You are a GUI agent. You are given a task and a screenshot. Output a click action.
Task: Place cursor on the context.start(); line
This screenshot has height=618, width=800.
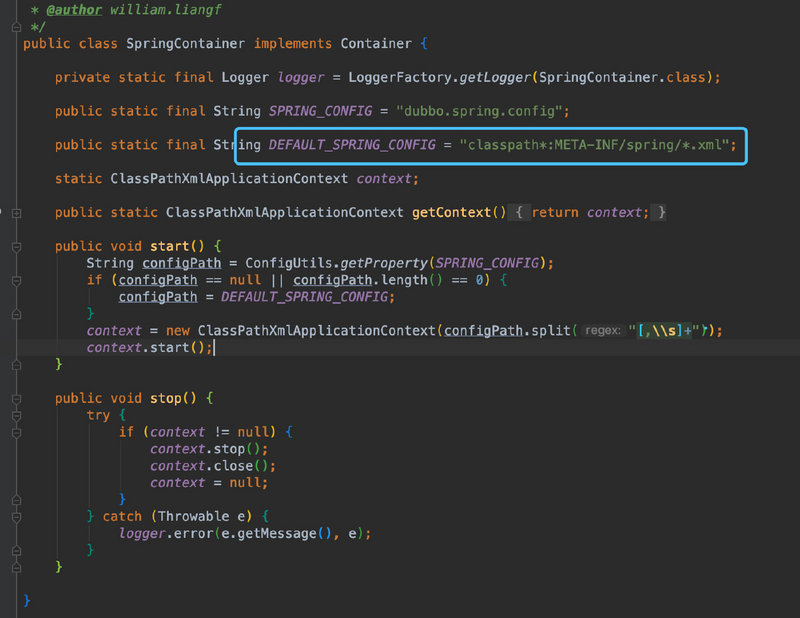coord(149,348)
